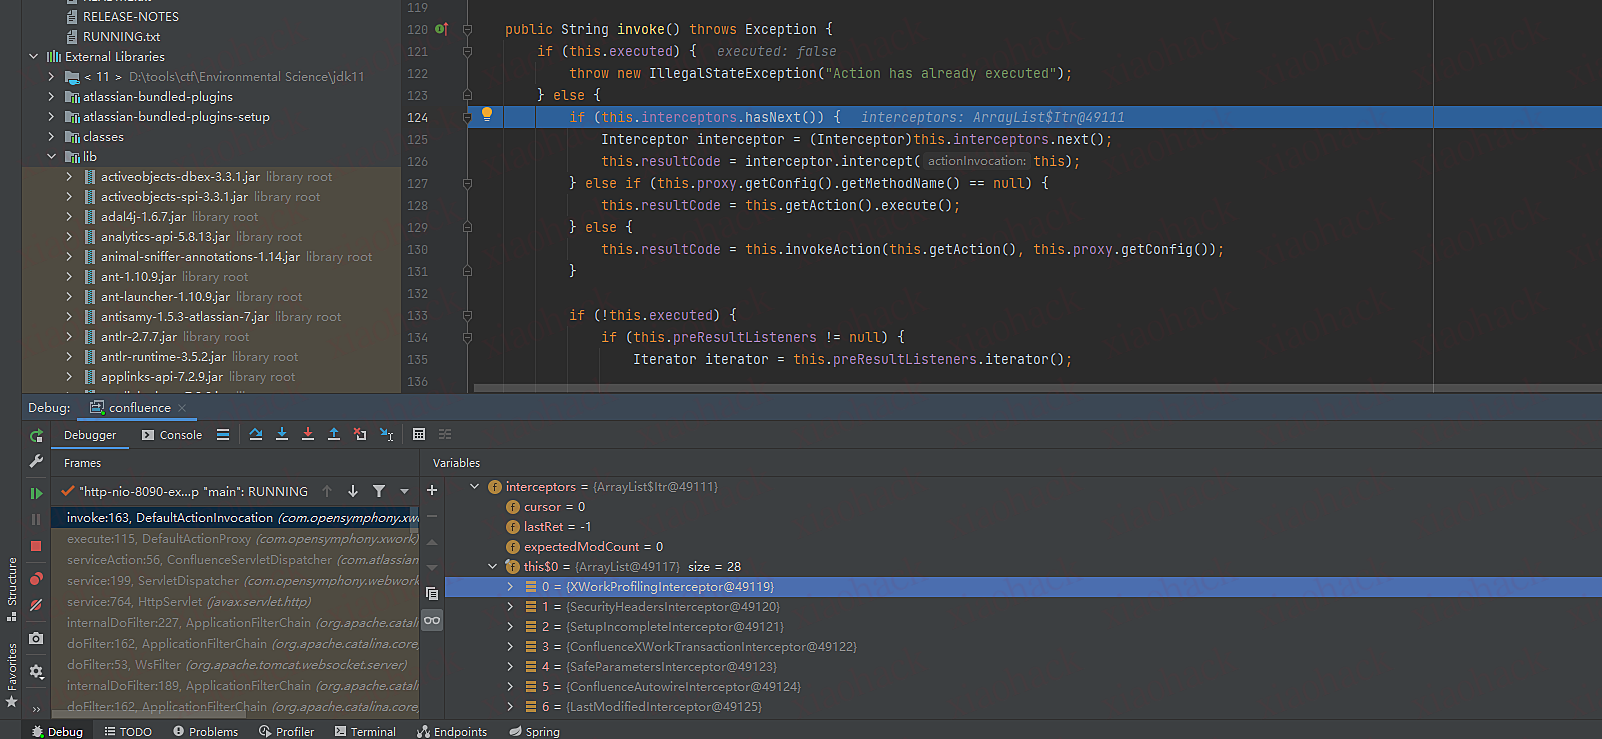Open the Favorites side panel
Image resolution: width=1602 pixels, height=739 pixels.
click(12, 675)
